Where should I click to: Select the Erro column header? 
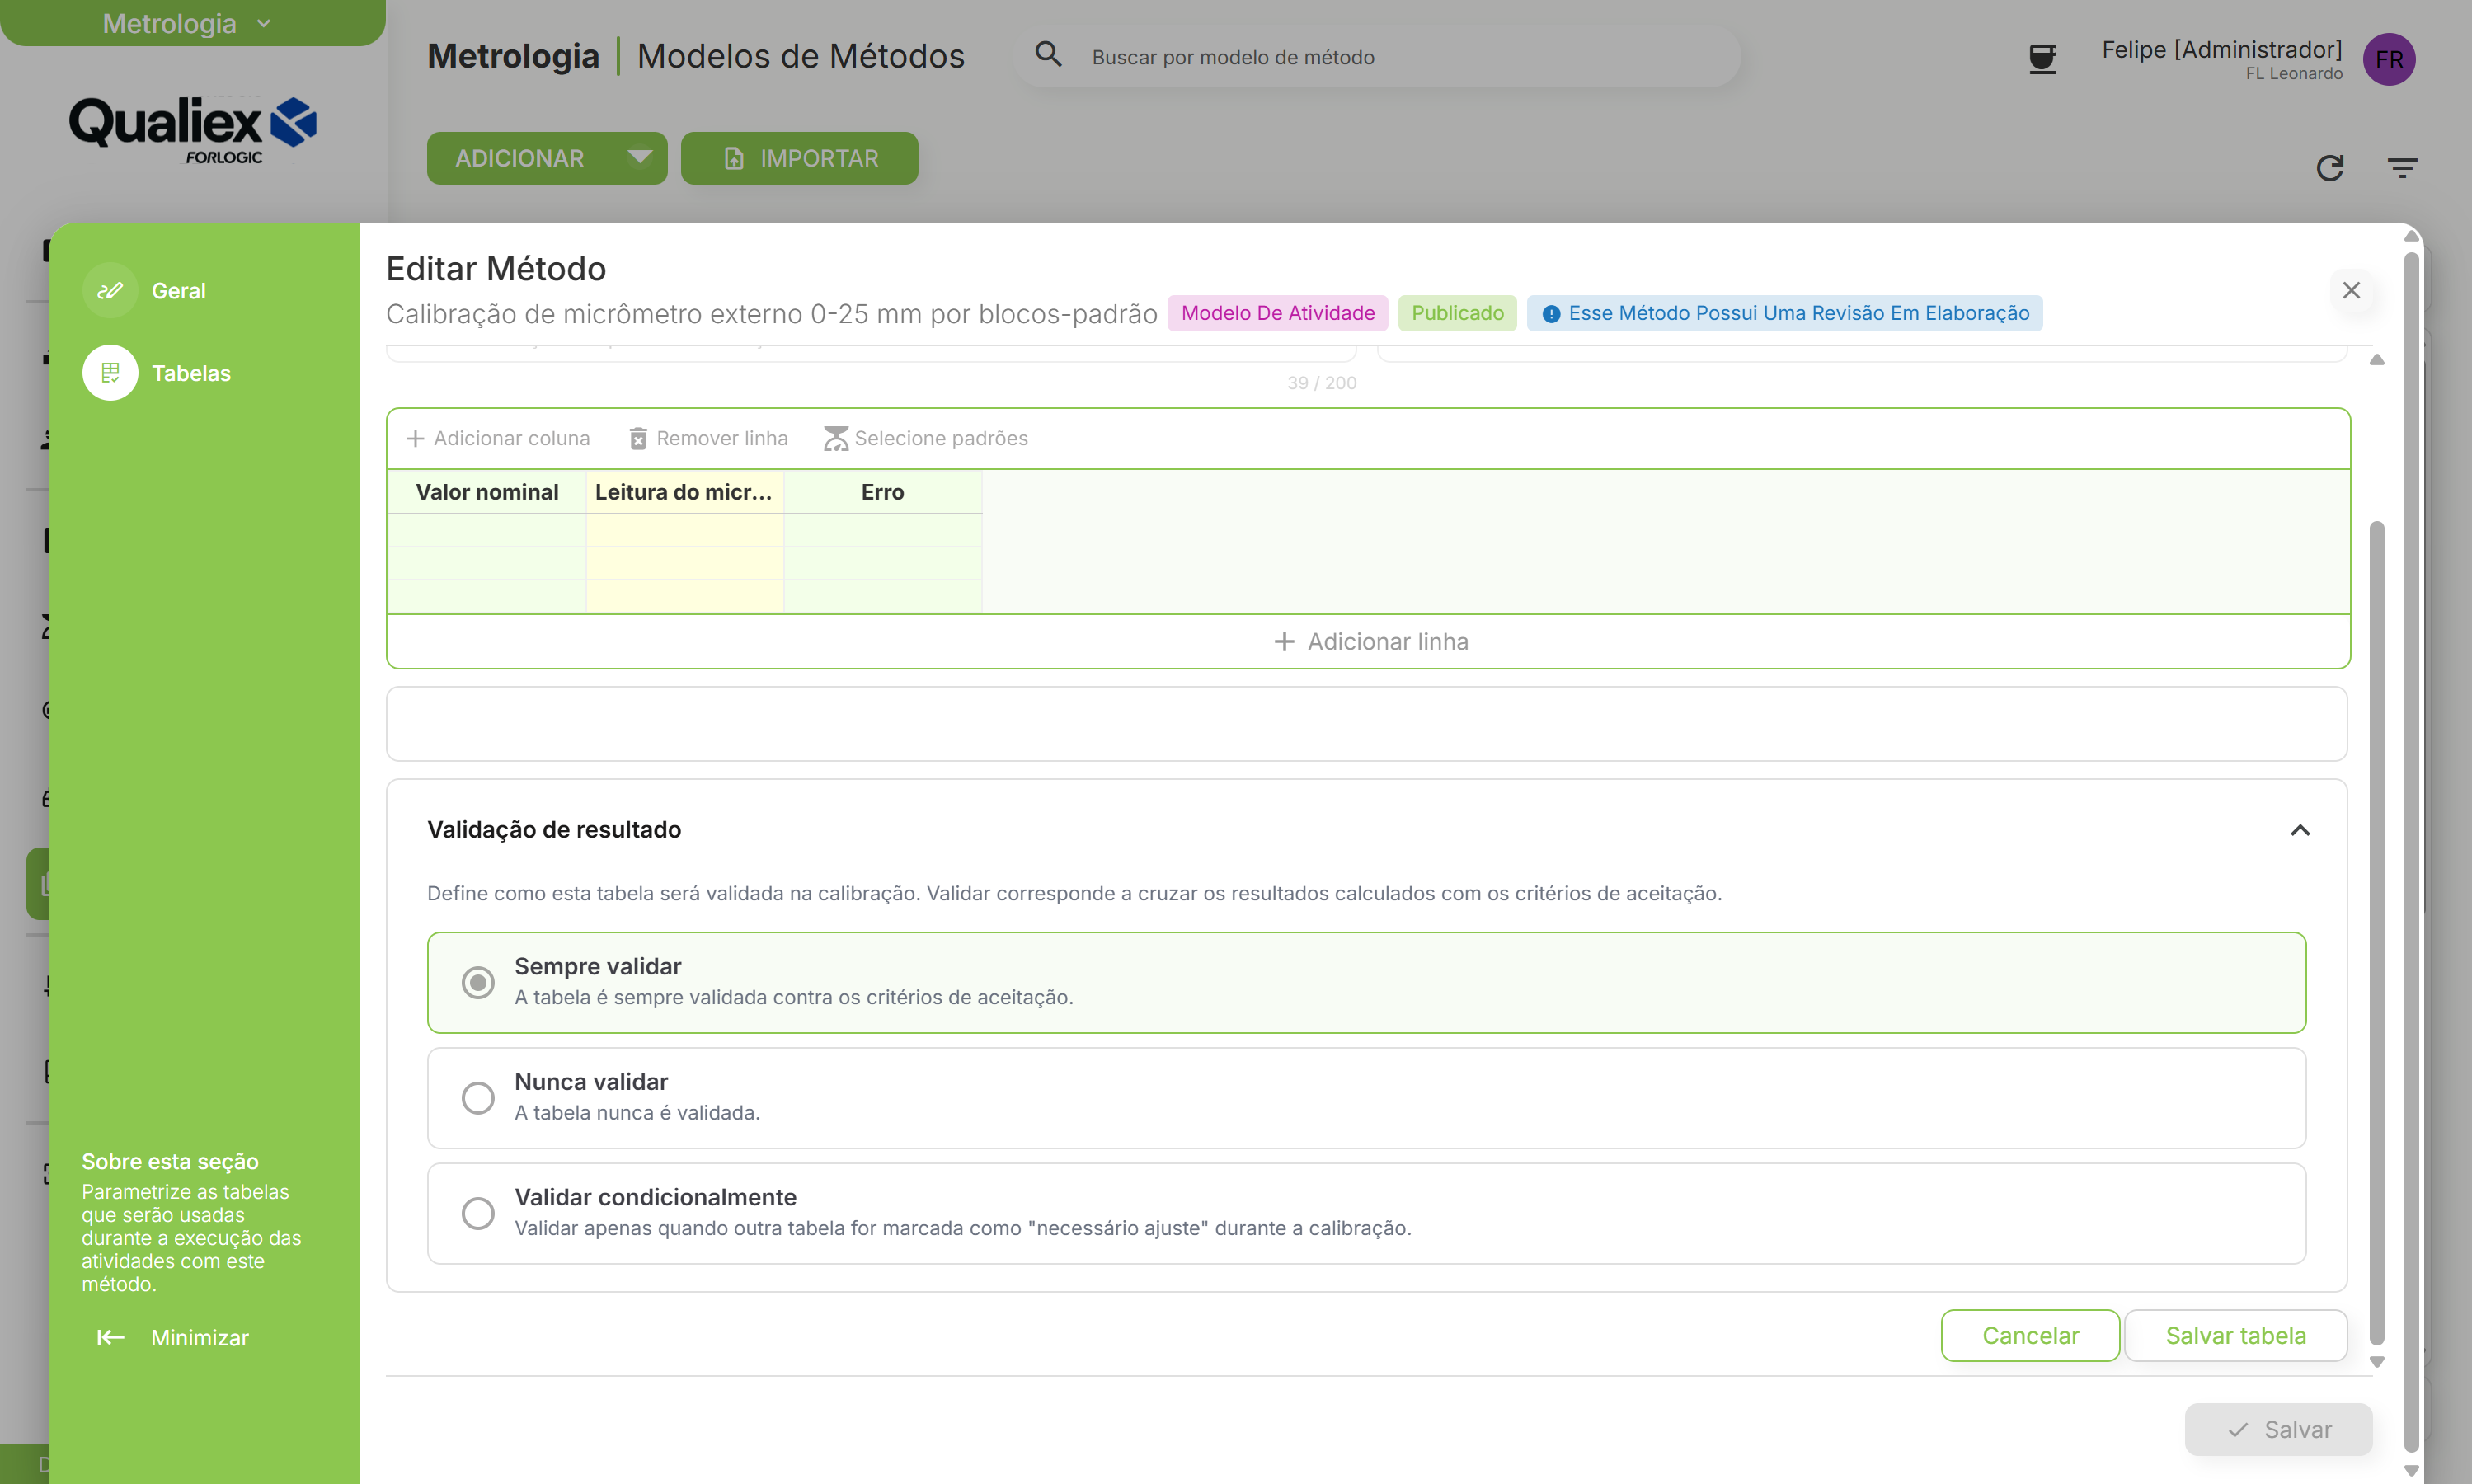[x=883, y=492]
